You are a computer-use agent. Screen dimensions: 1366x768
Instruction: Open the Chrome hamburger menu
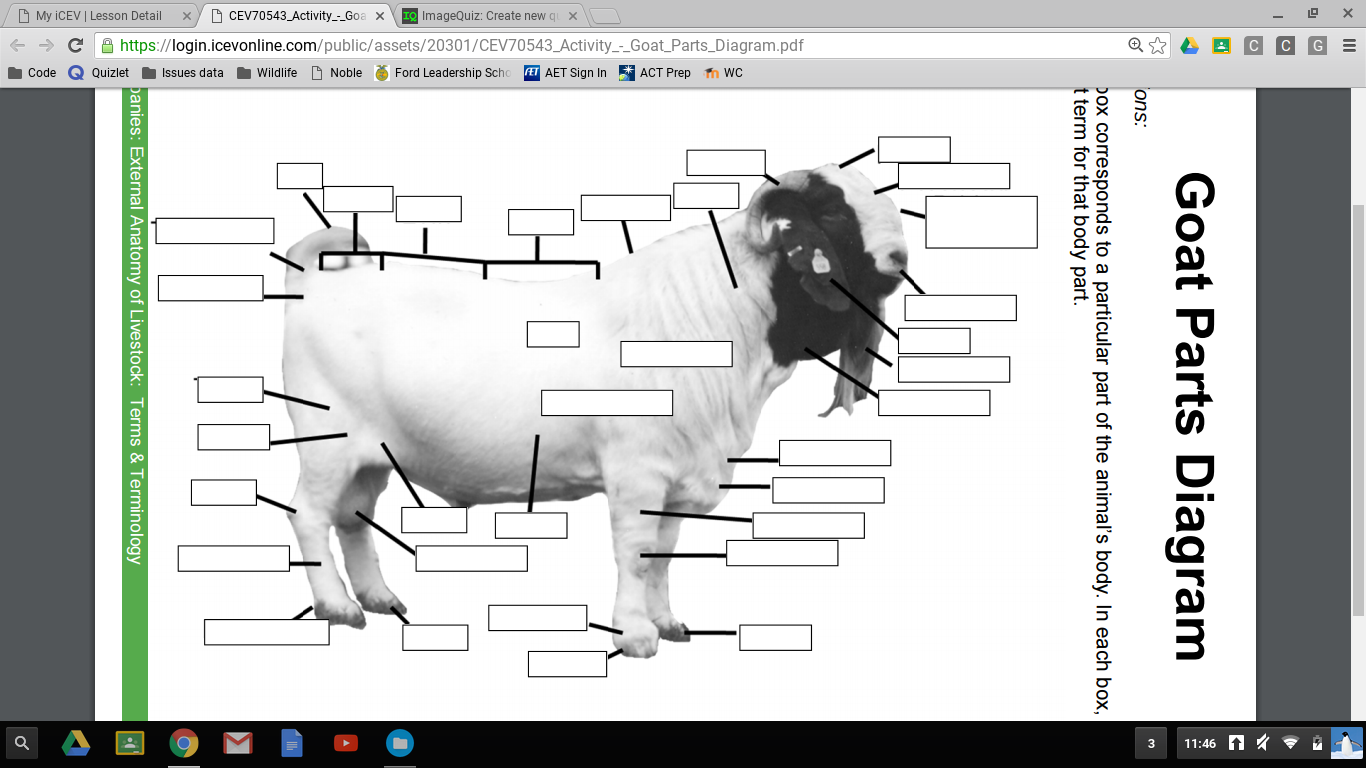(1347, 45)
